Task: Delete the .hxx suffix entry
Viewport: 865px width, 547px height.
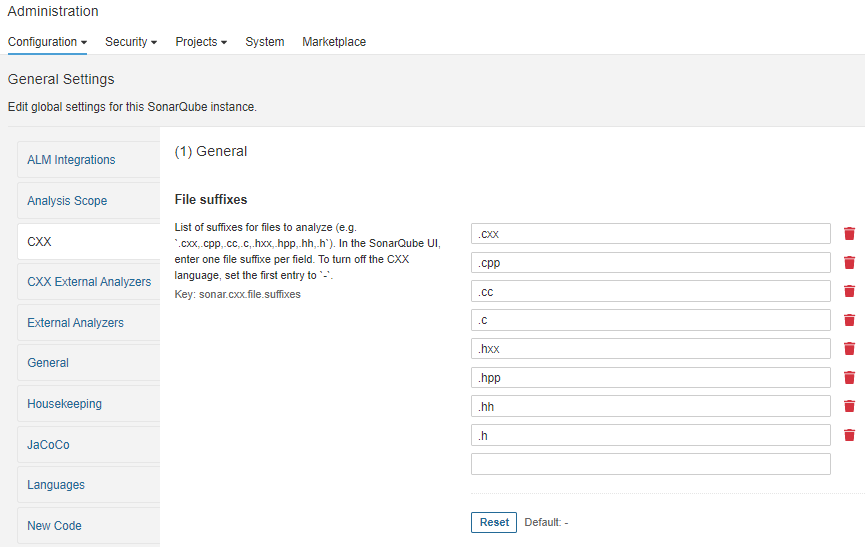Action: click(849, 348)
